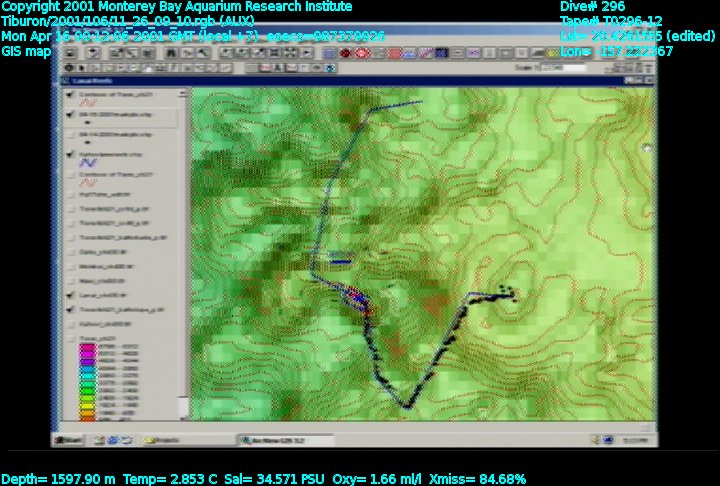
Task: Check the 04-14-2001 shapefile theme checkbox
Action: [x=71, y=135]
